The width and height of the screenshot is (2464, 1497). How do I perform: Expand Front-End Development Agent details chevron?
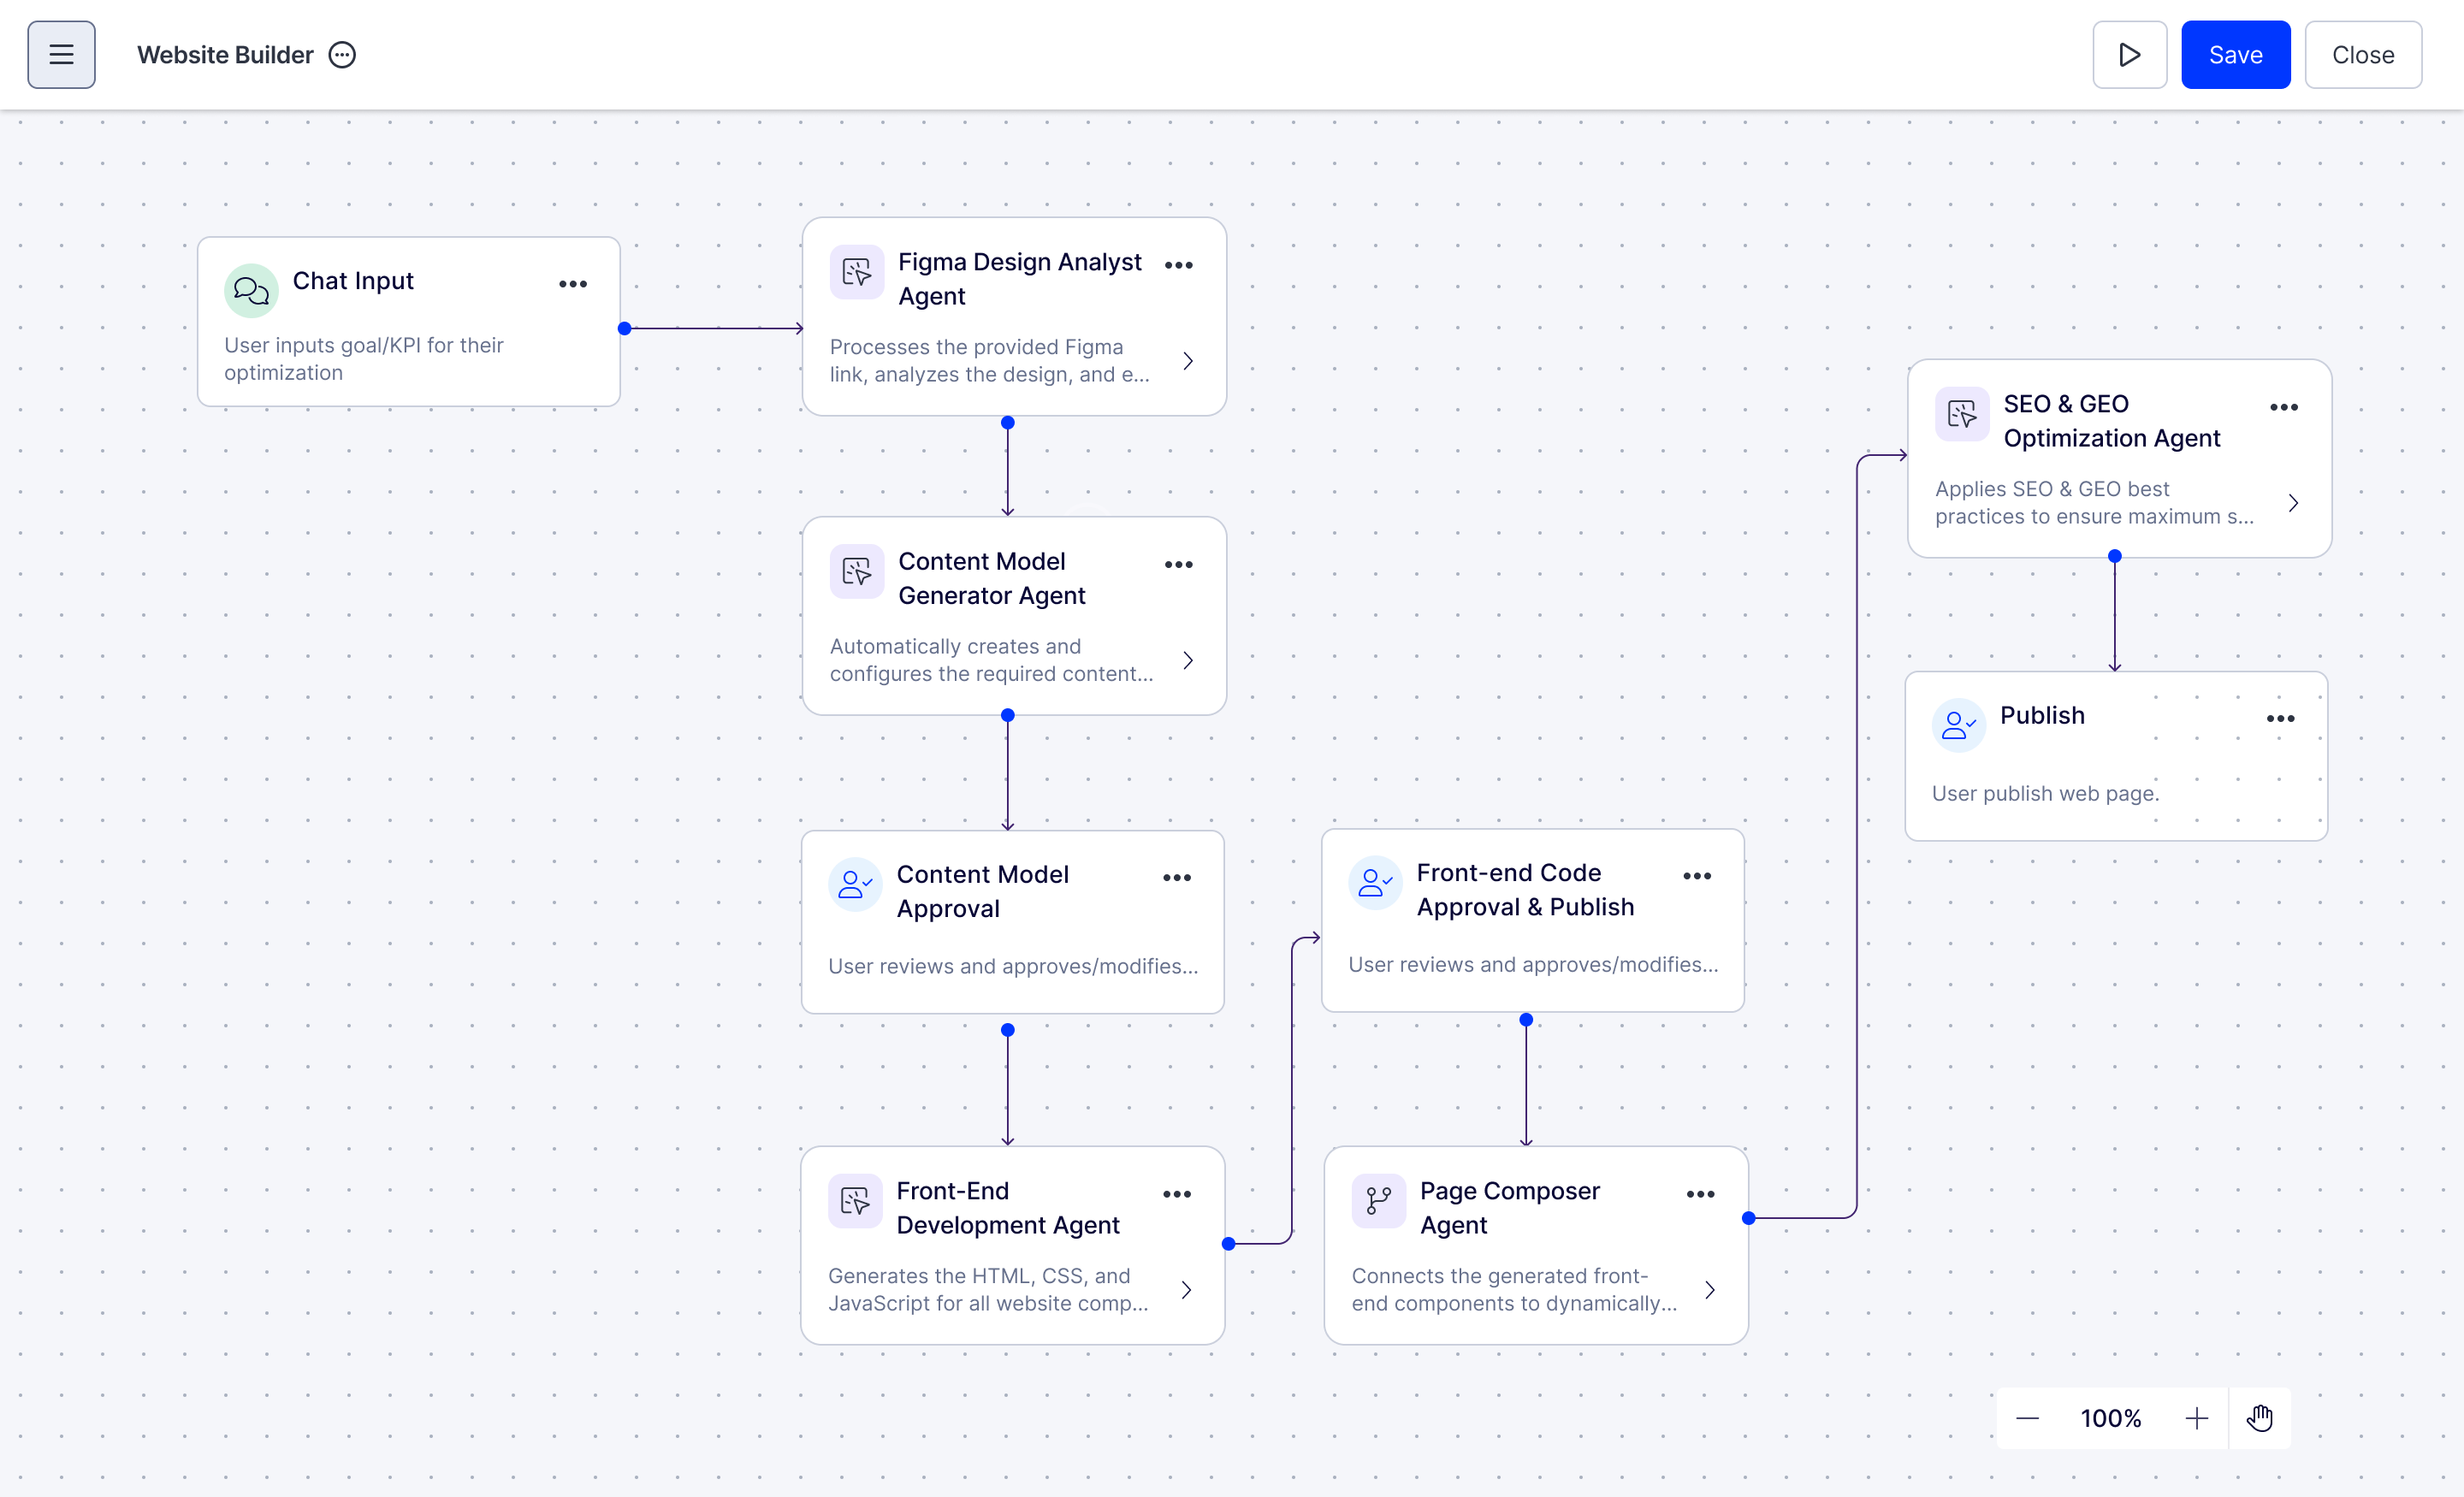tap(1186, 1290)
